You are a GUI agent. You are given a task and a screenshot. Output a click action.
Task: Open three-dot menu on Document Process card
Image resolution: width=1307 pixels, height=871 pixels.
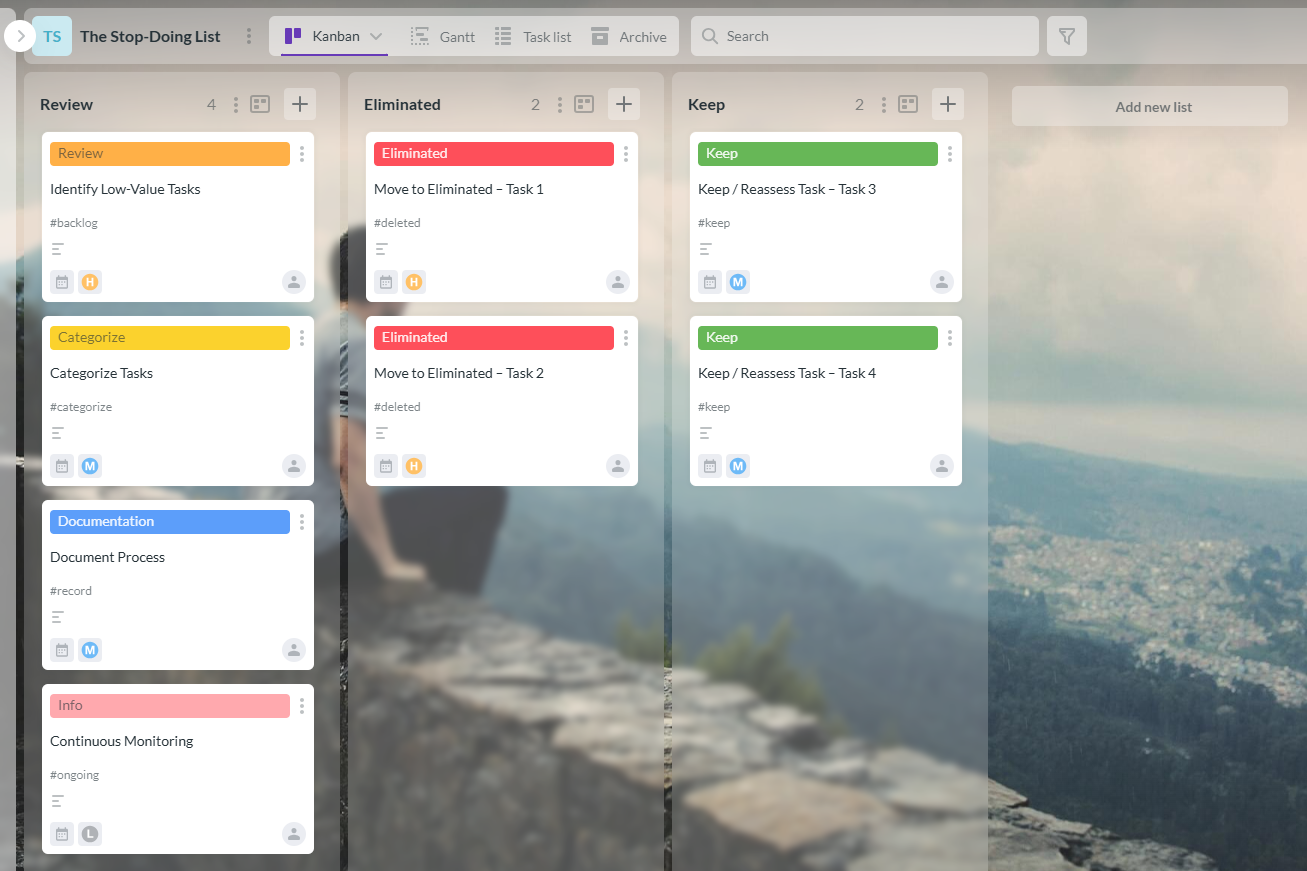302,522
